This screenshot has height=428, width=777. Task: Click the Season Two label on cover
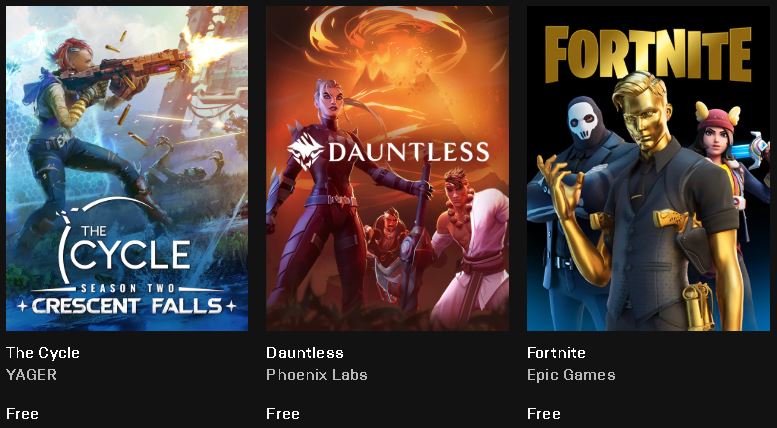tap(127, 289)
